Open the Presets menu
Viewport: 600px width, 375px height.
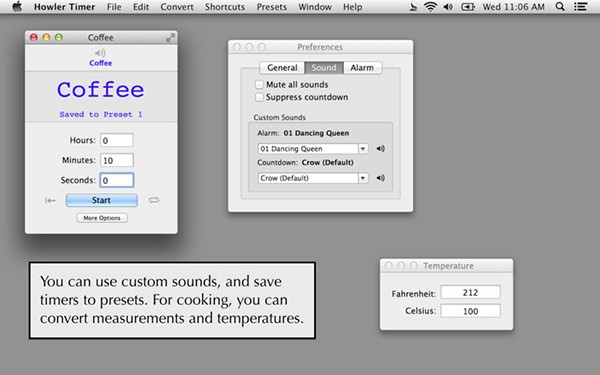point(271,7)
